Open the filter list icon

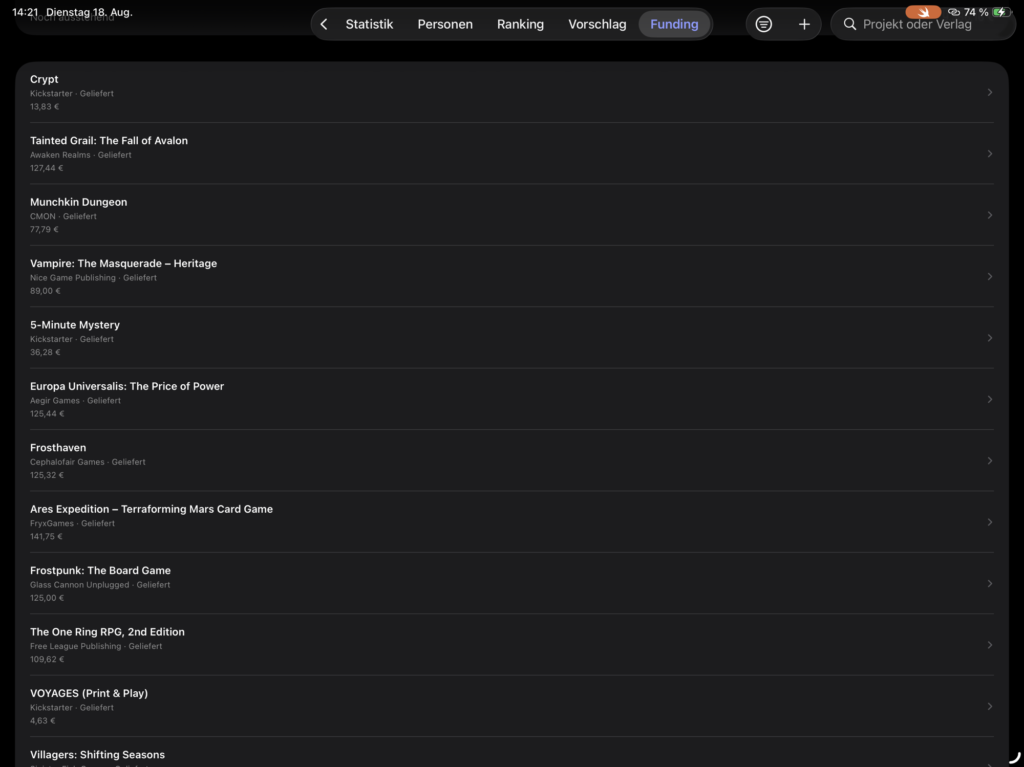coord(763,24)
